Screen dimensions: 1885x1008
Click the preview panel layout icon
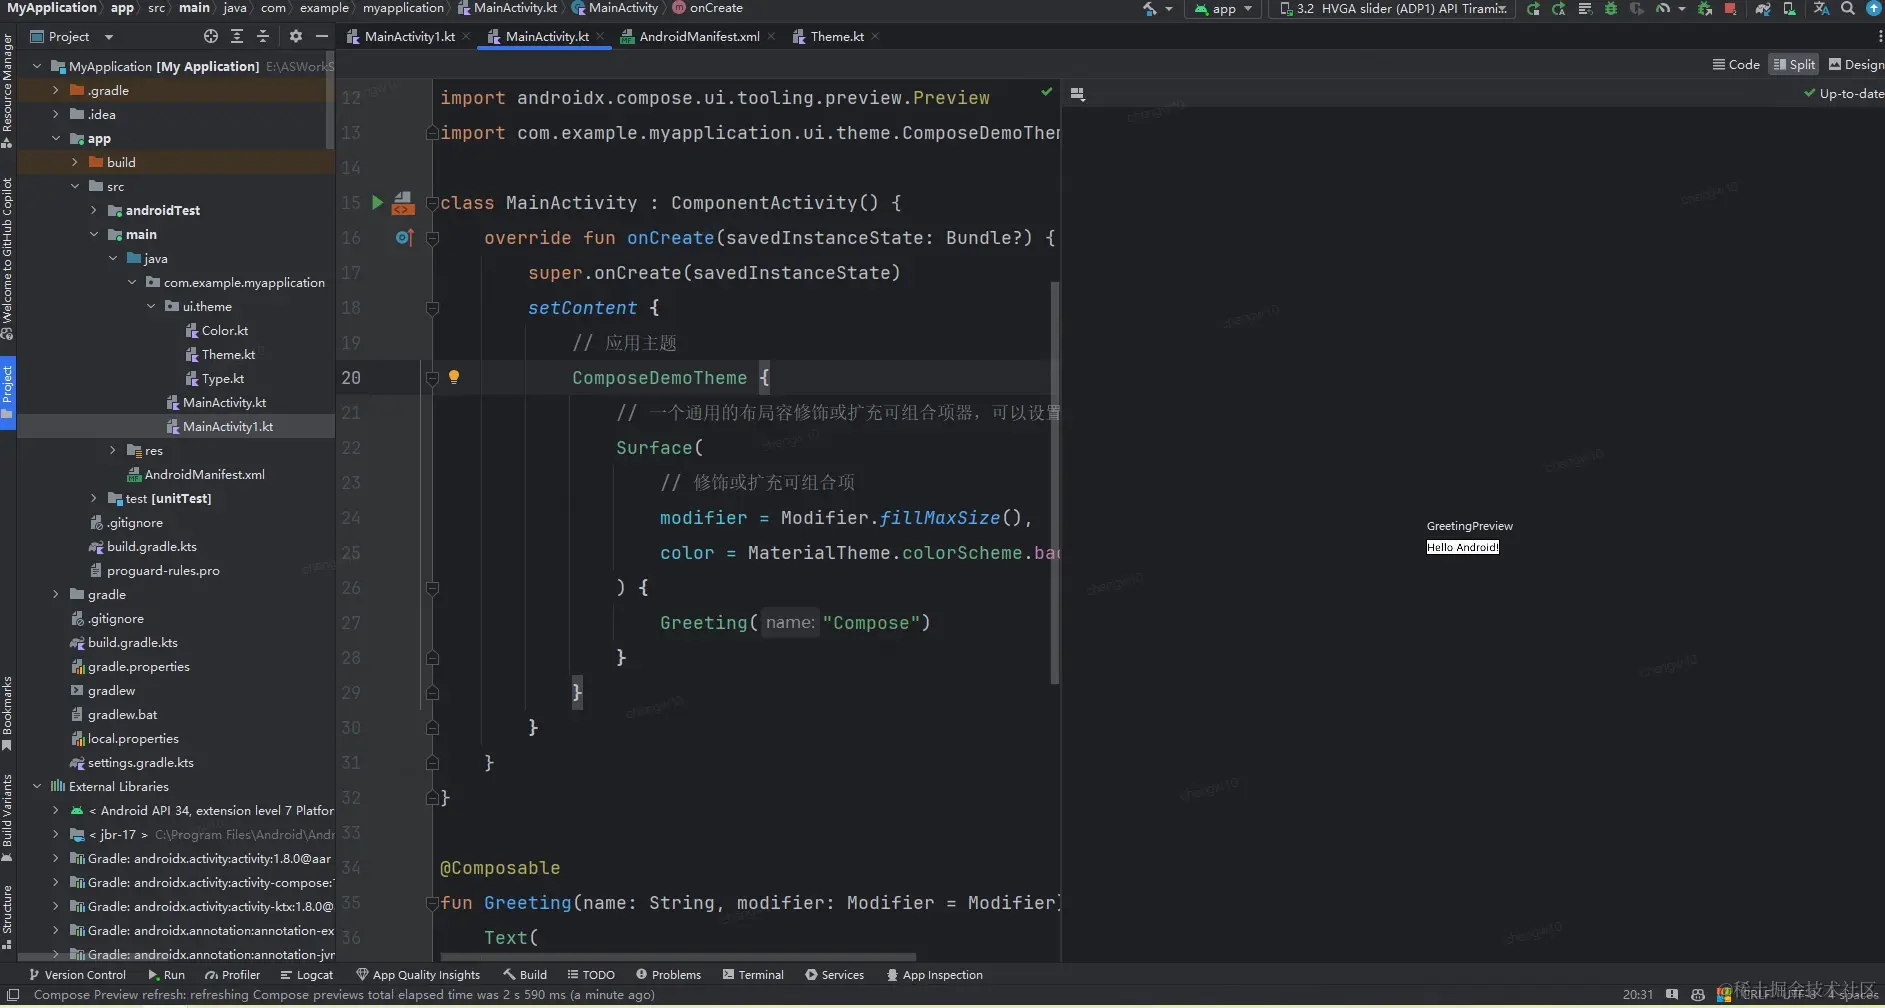1078,94
